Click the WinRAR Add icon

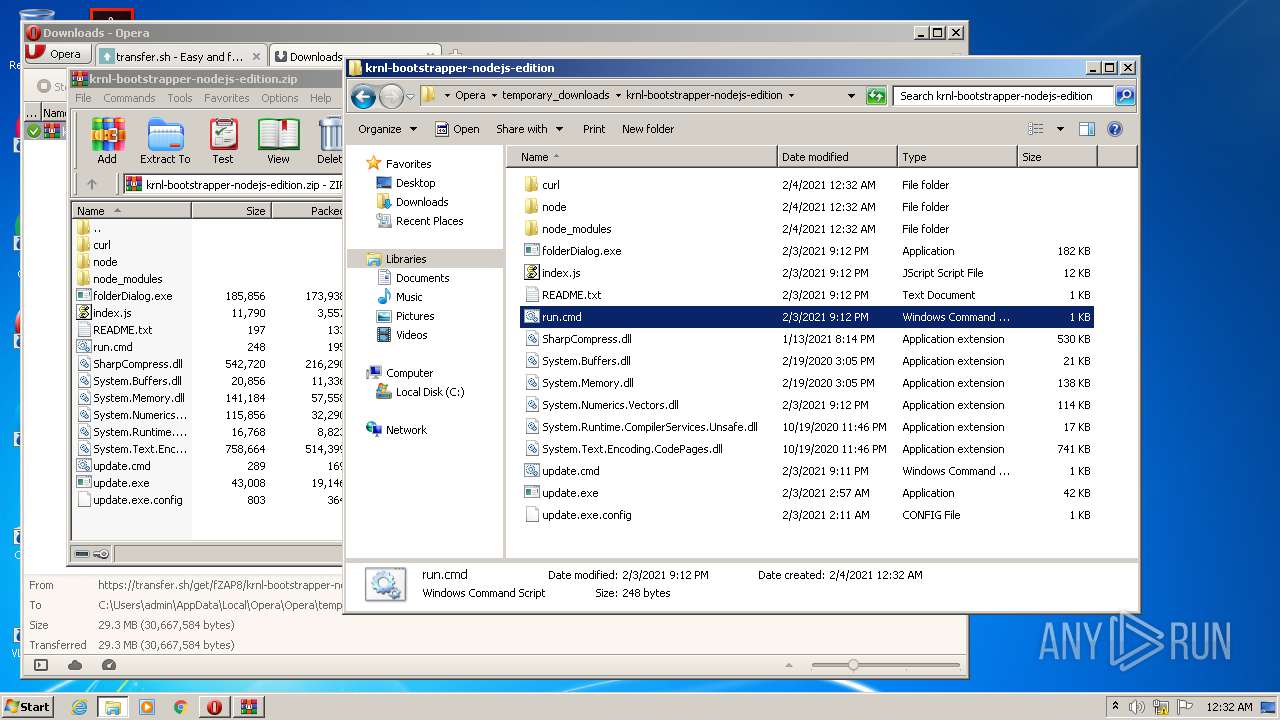(107, 140)
